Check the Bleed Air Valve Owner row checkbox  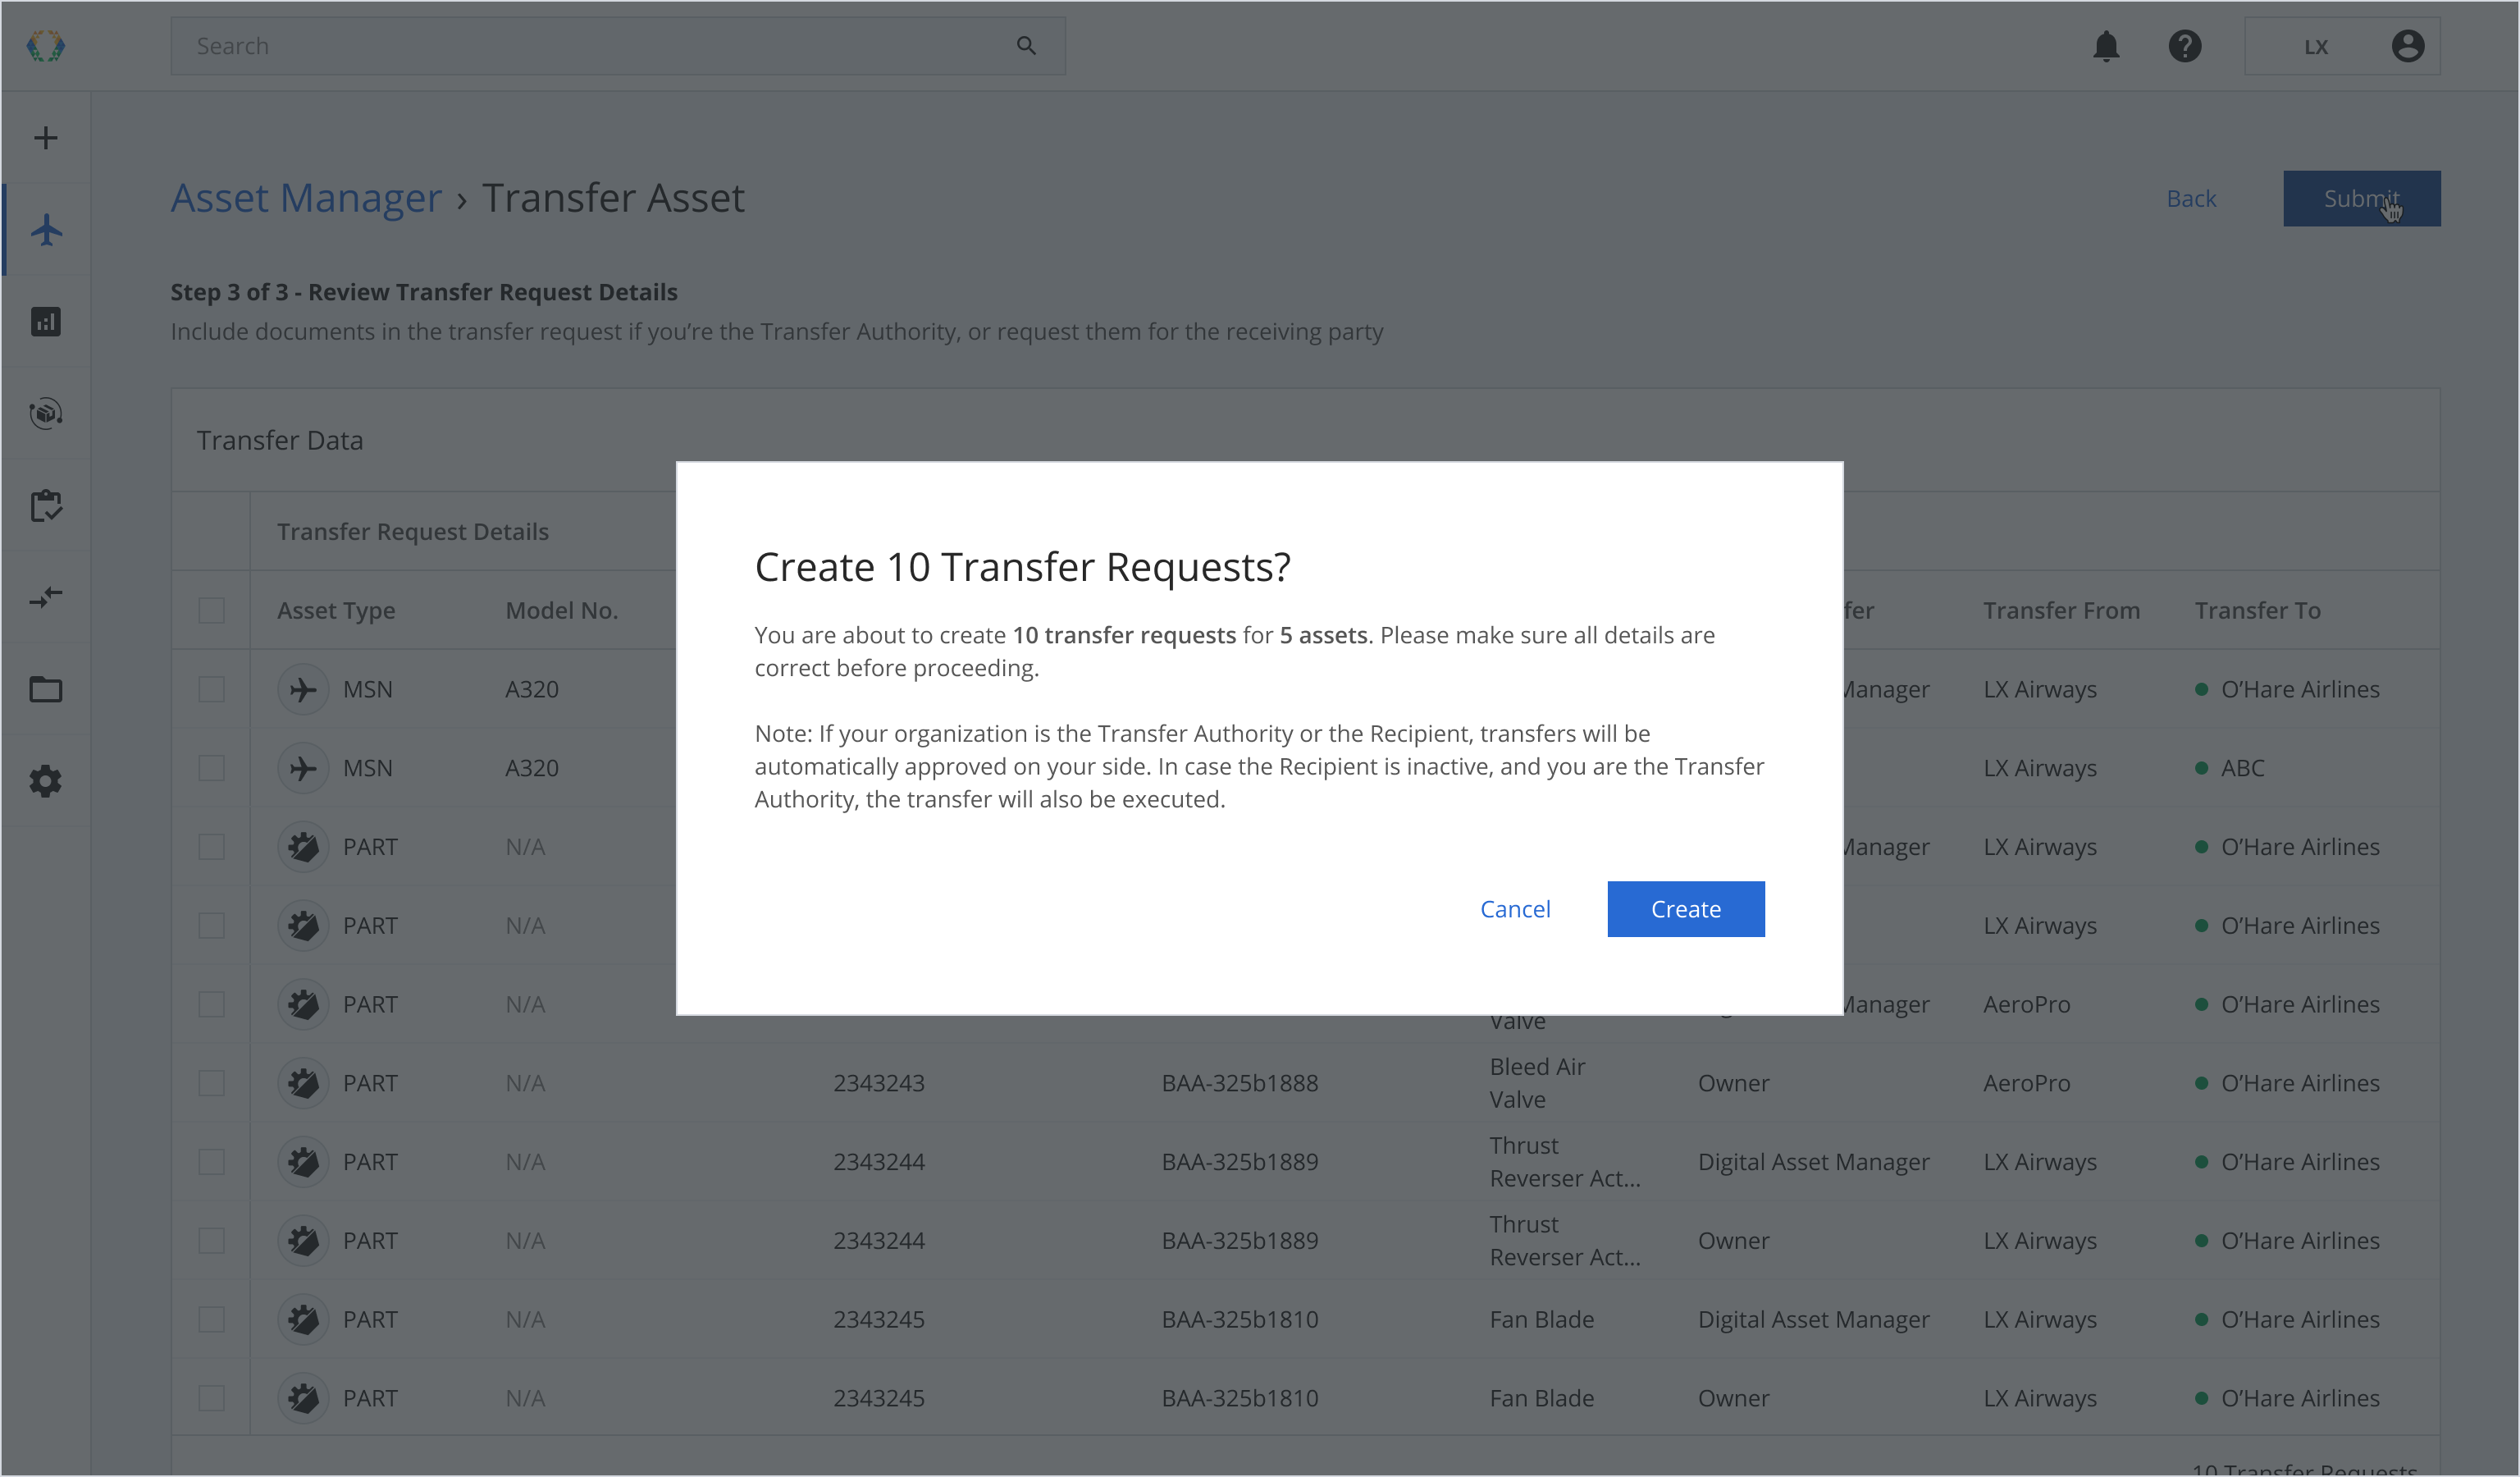211,1083
